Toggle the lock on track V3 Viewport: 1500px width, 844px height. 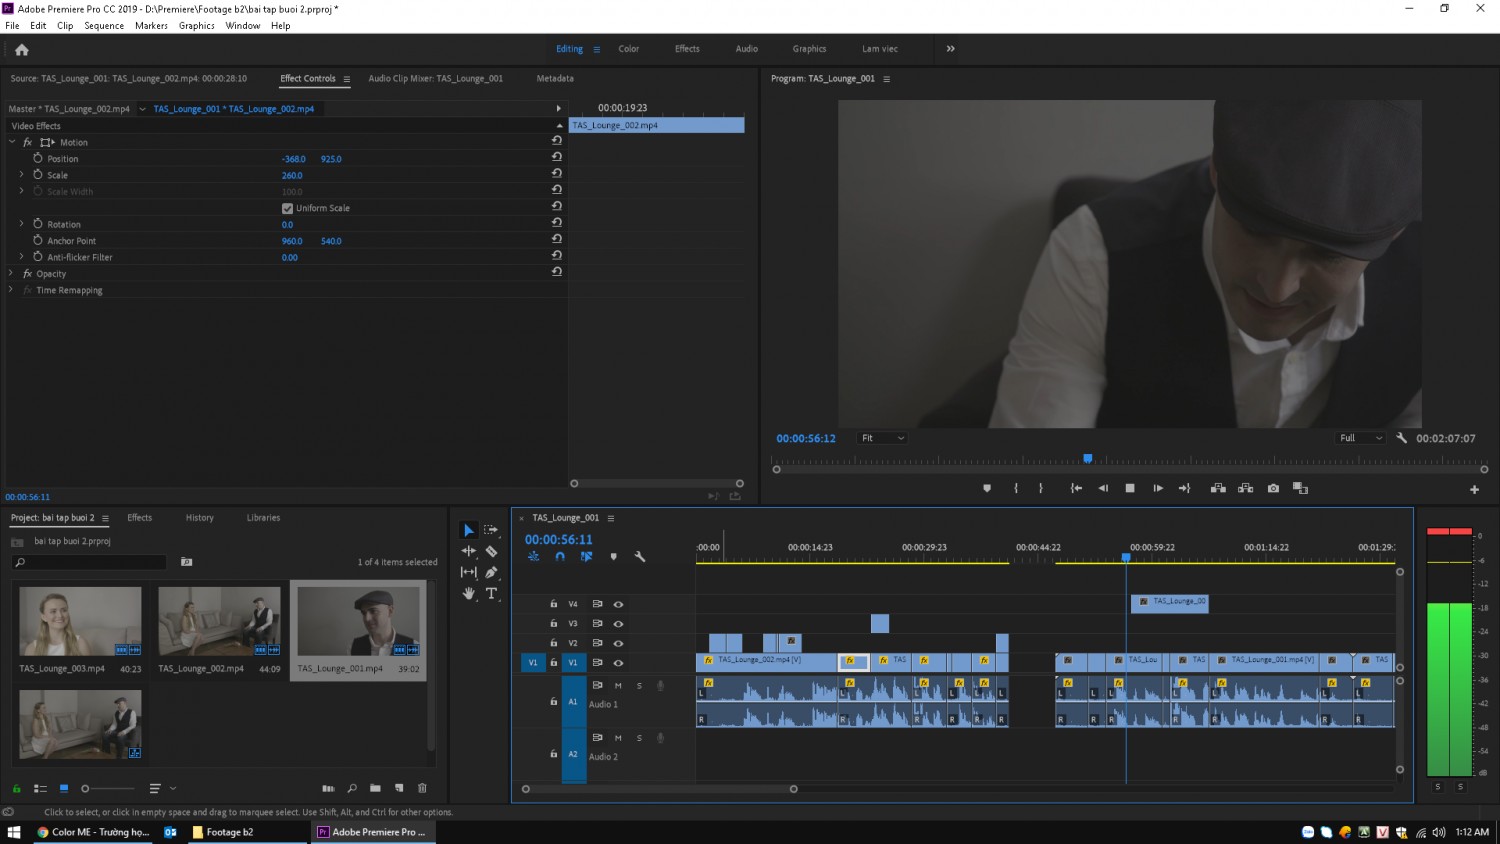(x=553, y=623)
